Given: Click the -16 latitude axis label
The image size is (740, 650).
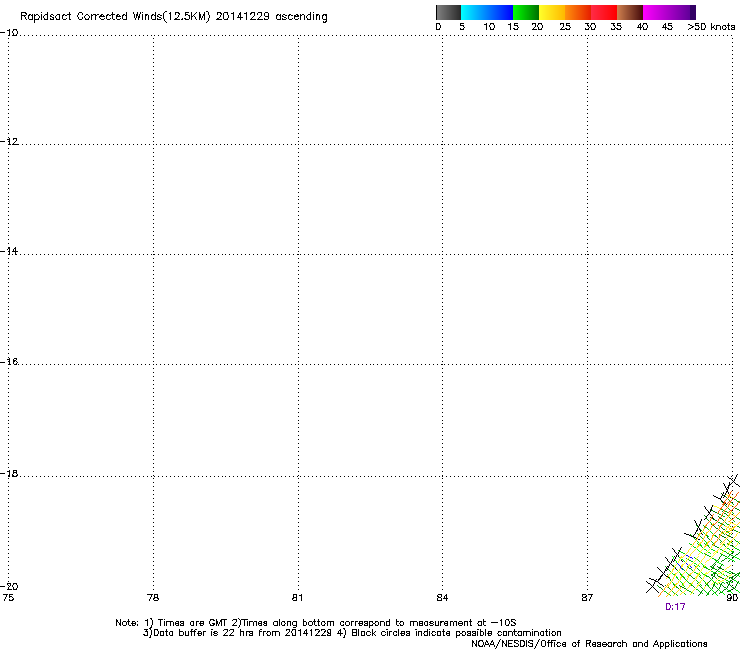Looking at the screenshot, I should (x=9, y=362).
